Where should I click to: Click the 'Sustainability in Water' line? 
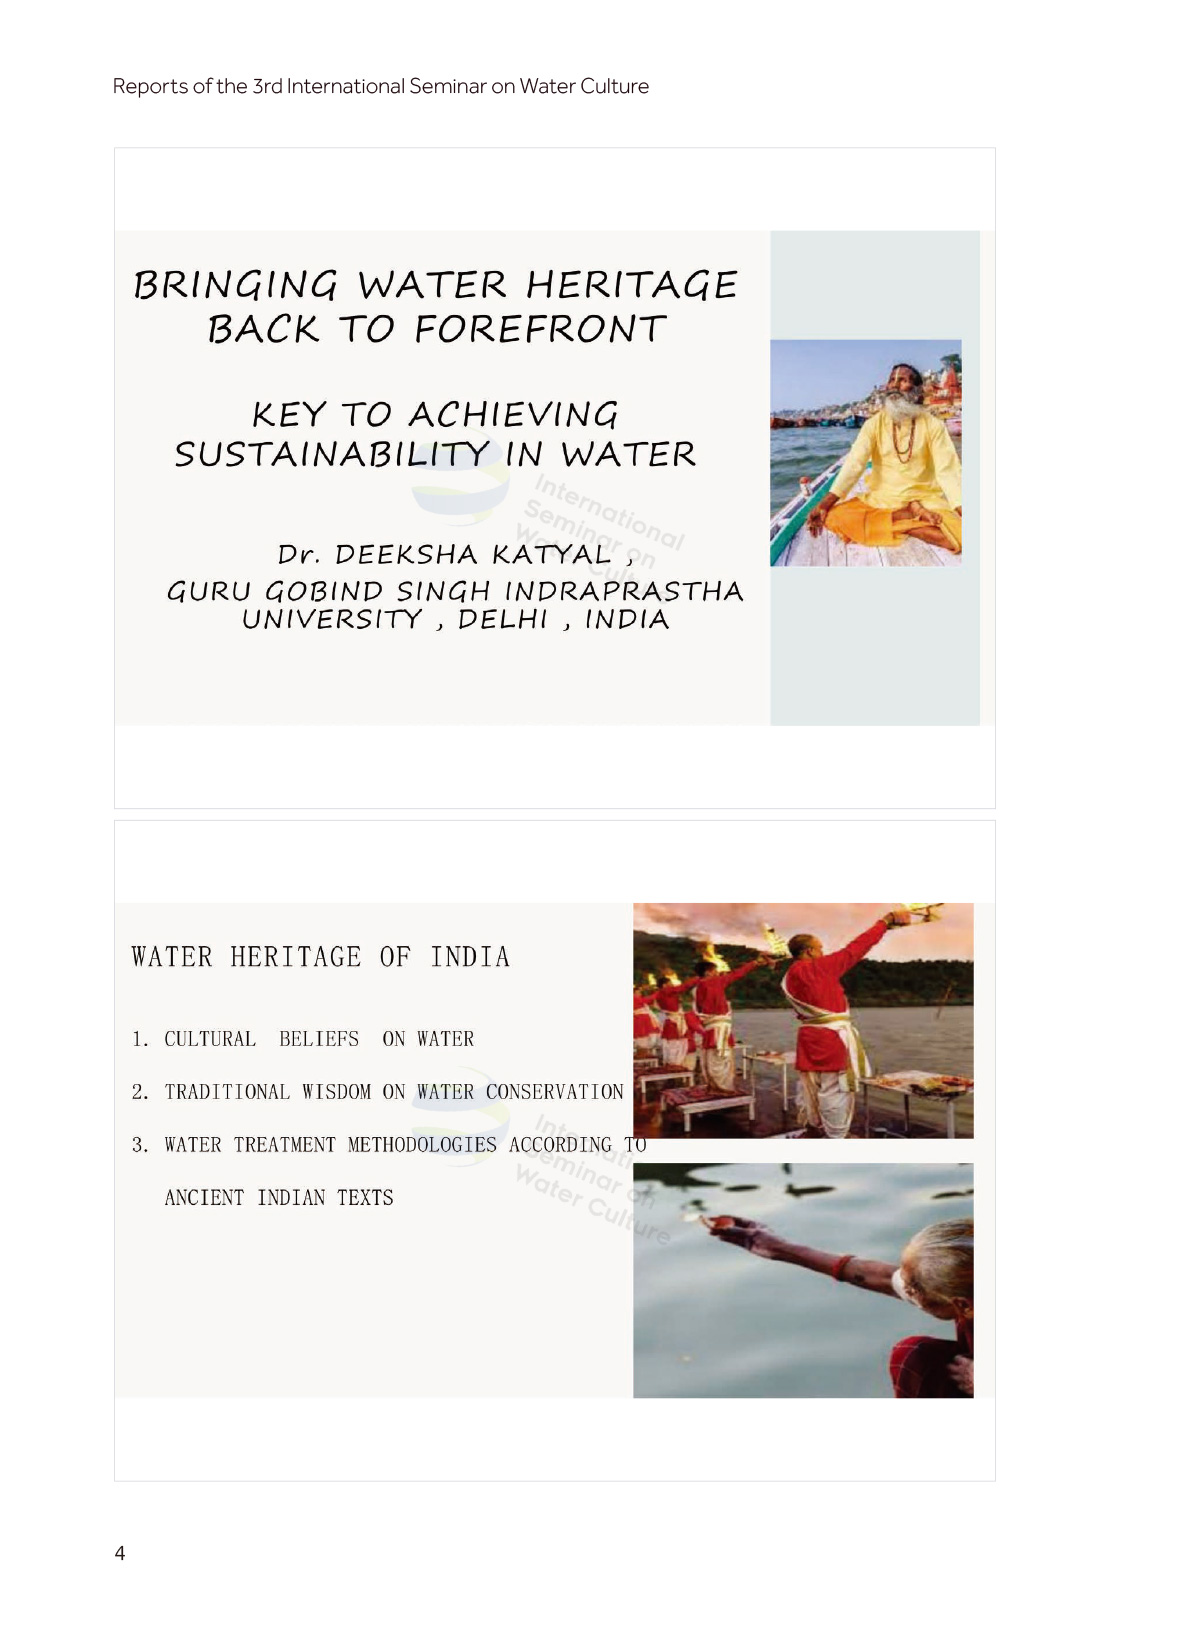pos(436,455)
